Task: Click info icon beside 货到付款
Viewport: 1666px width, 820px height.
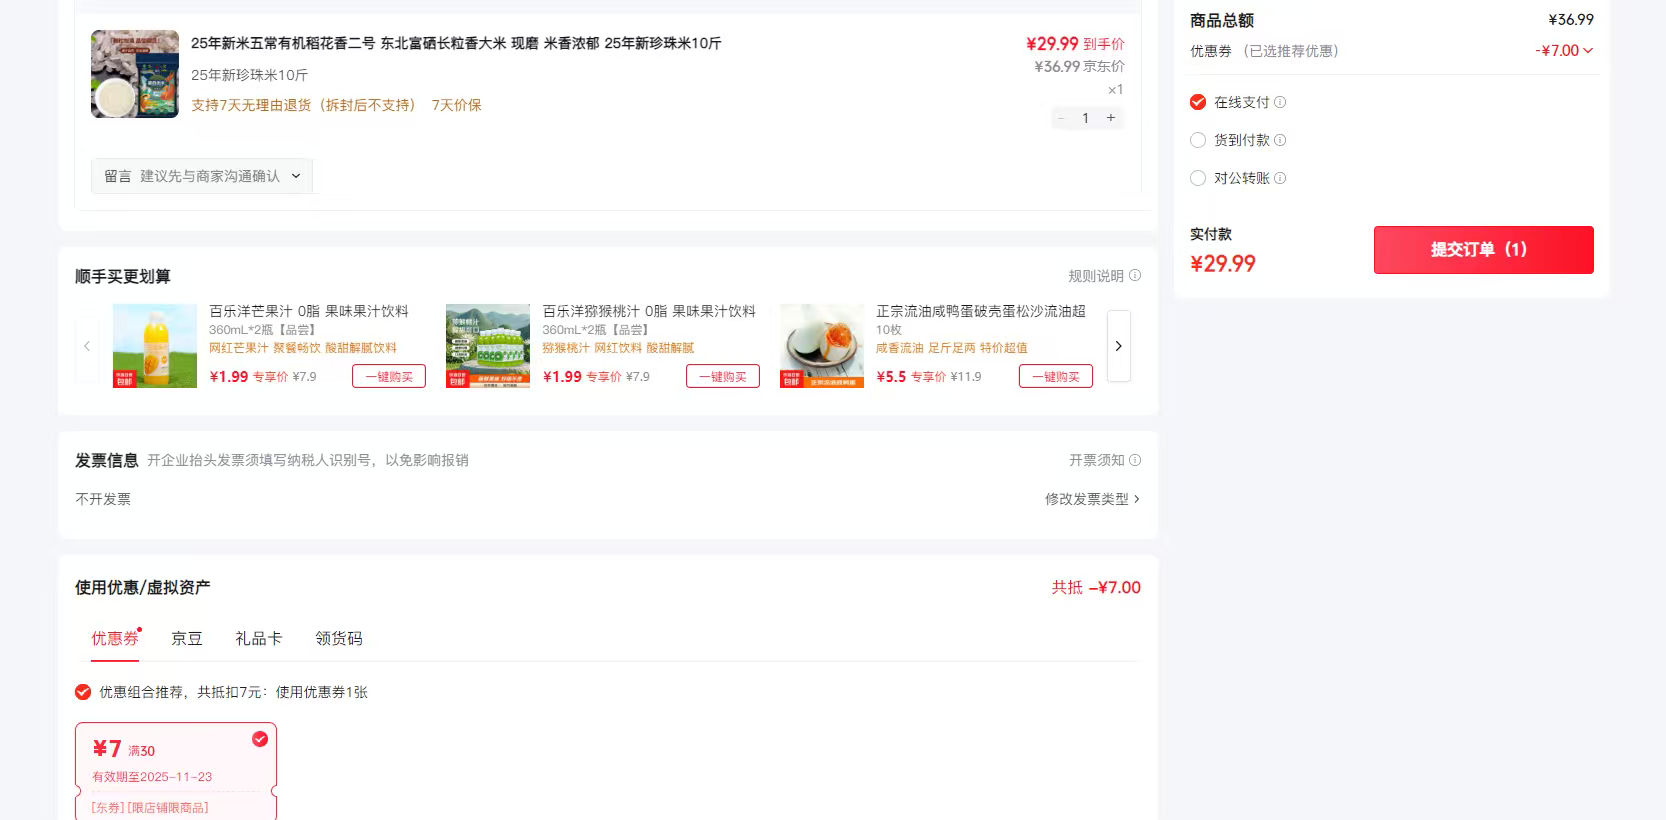Action: point(1280,140)
